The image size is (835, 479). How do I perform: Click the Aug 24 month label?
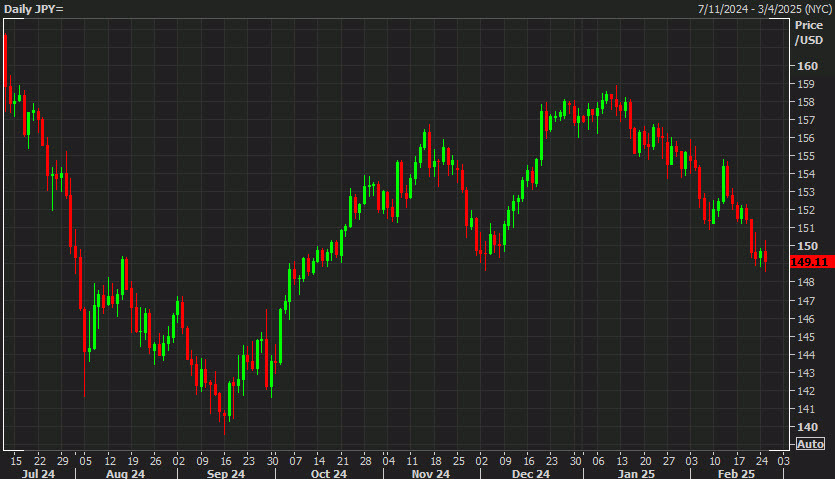[125, 474]
